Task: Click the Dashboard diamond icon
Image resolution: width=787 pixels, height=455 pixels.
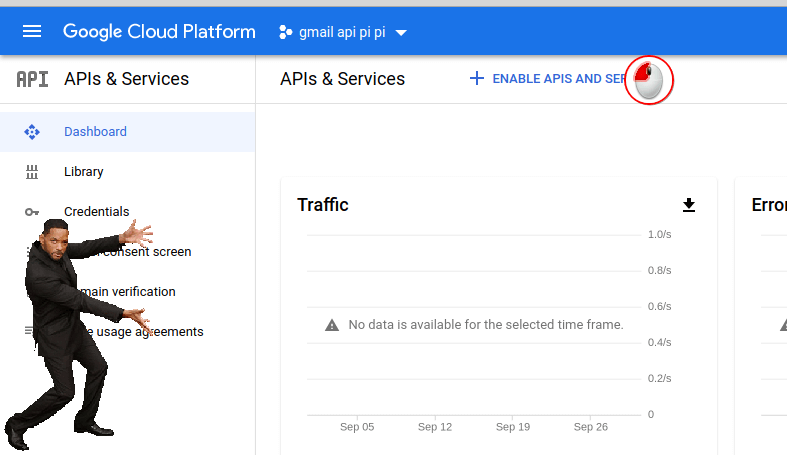Action: click(32, 131)
